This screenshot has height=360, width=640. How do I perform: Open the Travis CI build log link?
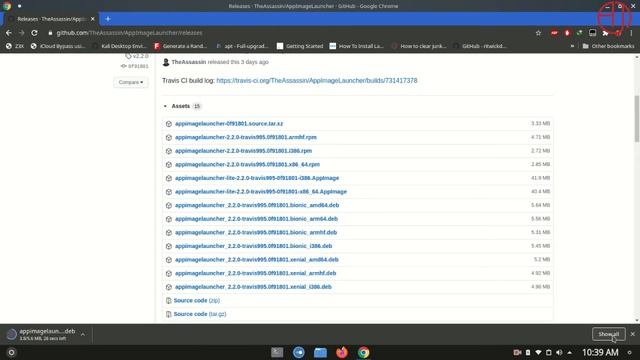(317, 80)
